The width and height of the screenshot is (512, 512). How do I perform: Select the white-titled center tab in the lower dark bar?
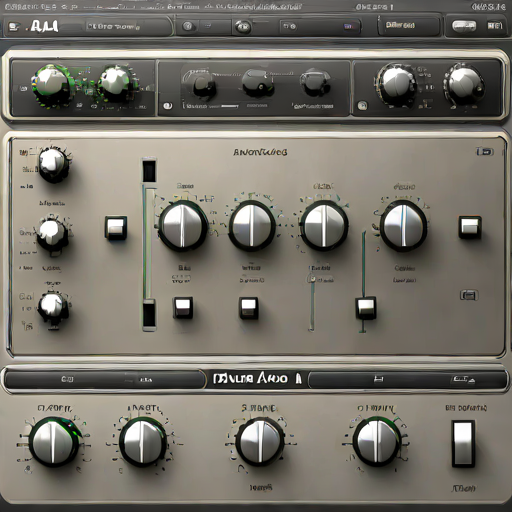tap(257, 379)
